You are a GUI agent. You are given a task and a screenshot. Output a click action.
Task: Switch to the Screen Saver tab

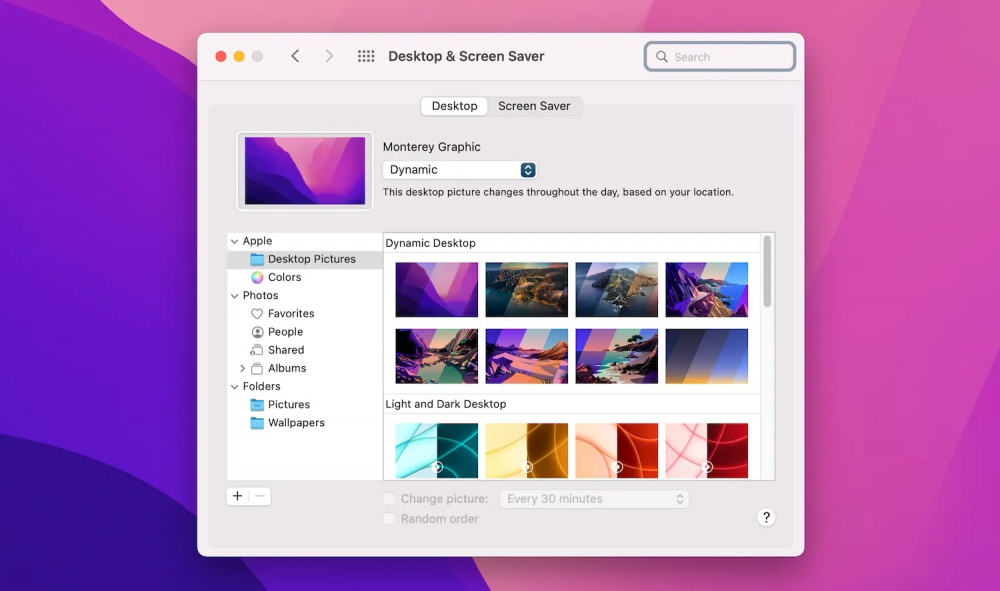coord(534,106)
